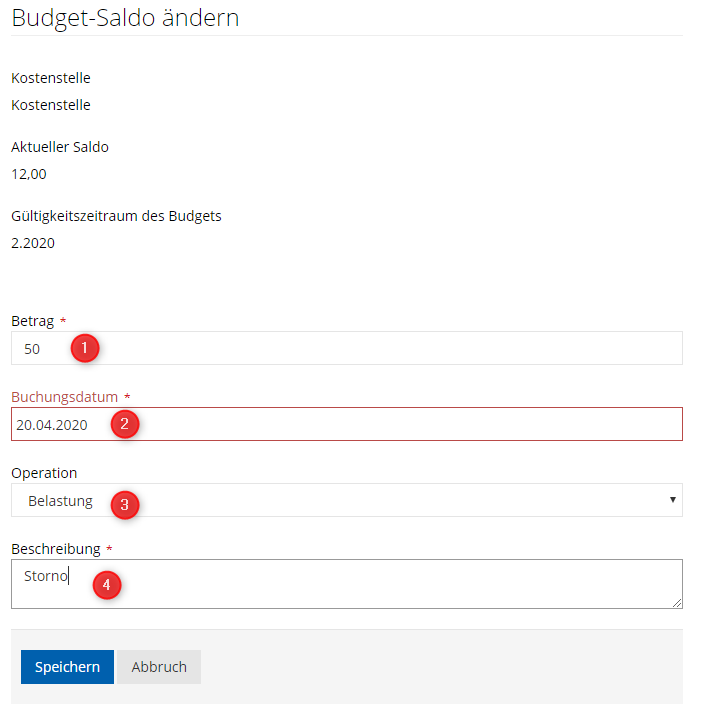Cancel using the Abbruch button
Viewport: 711px width, 716px height.
159,667
